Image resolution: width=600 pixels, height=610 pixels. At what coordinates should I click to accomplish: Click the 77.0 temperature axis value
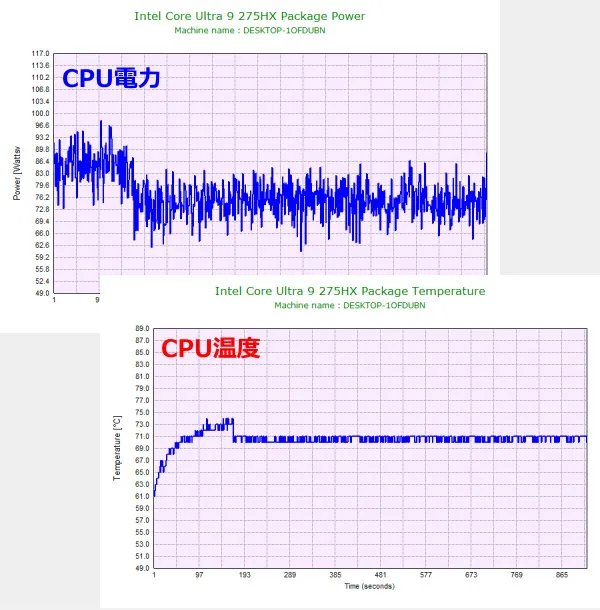(142, 401)
